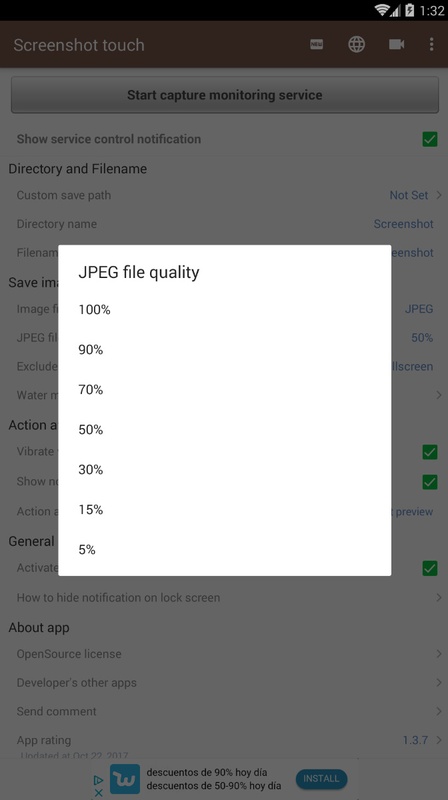
Task: Click Start capture monitoring service button
Action: (225, 95)
